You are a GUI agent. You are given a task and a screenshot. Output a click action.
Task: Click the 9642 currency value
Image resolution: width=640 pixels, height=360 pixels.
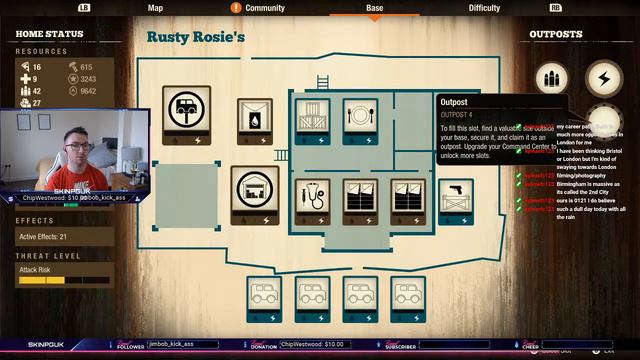pyautogui.click(x=82, y=91)
